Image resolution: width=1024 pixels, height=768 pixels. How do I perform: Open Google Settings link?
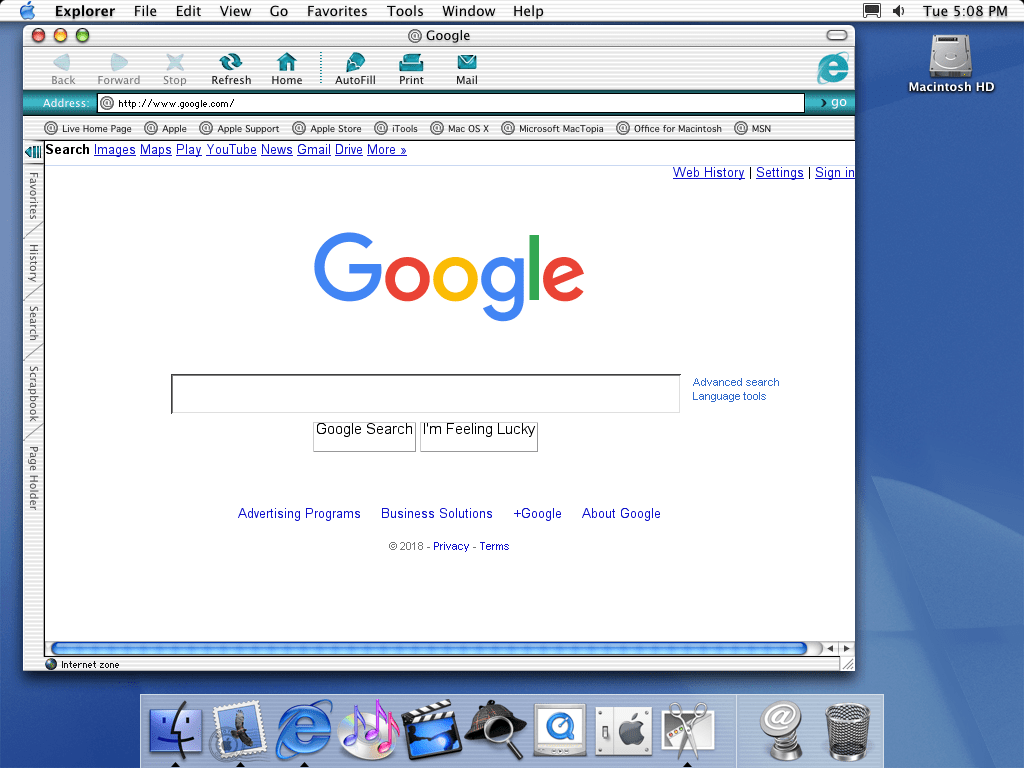click(780, 172)
